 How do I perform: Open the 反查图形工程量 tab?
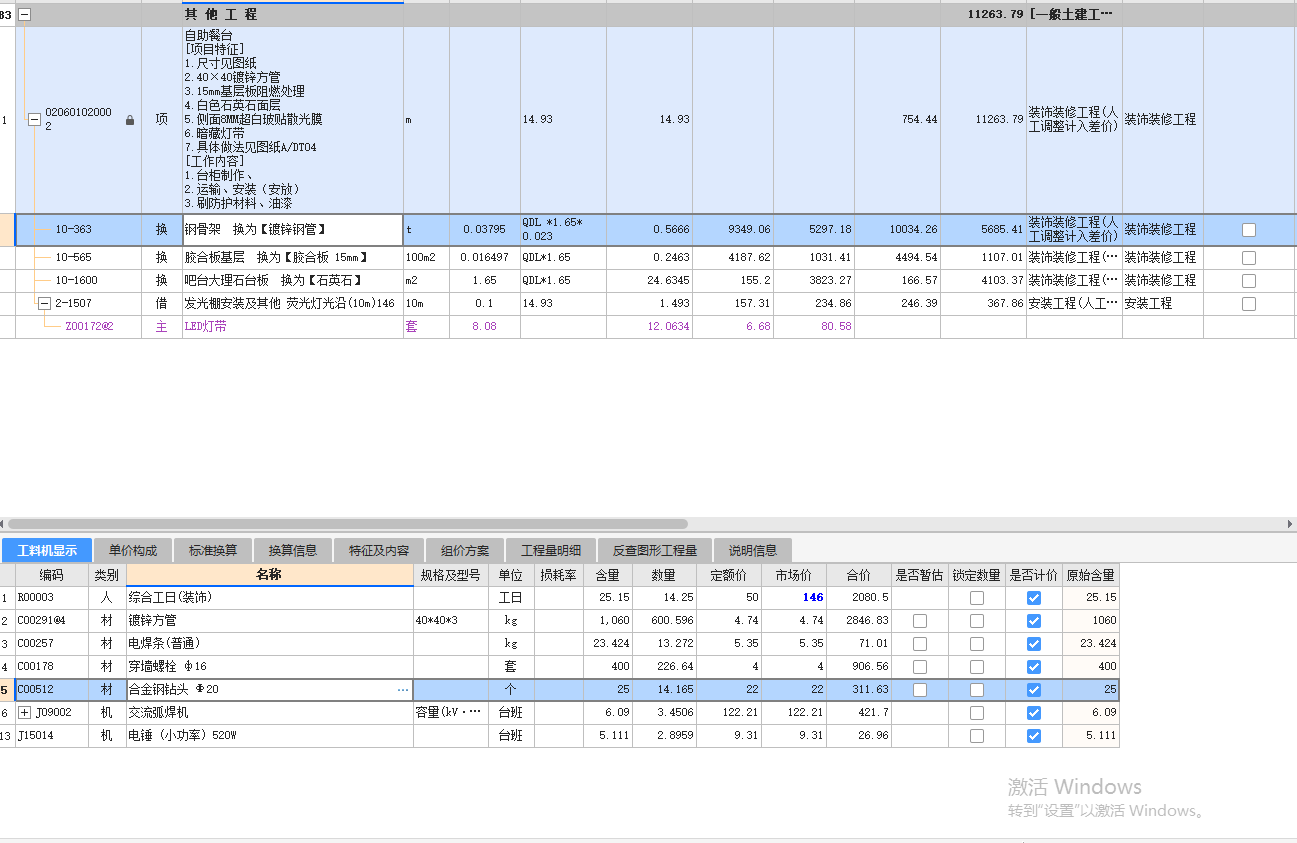(x=655, y=551)
